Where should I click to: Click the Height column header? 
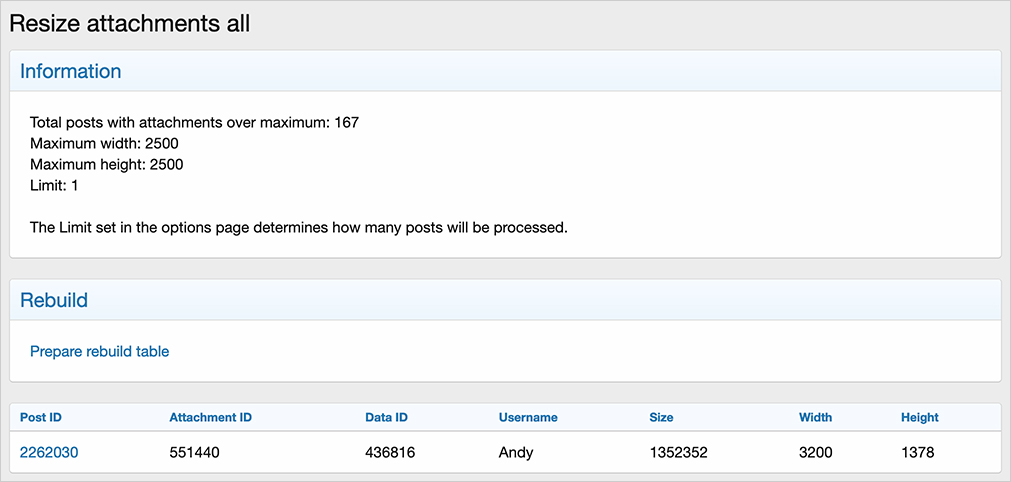click(920, 417)
